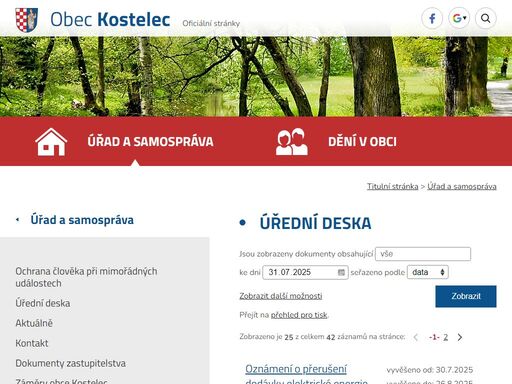Click the people icon for Dění v obci
This screenshot has height=384, width=512.
pos(292,142)
